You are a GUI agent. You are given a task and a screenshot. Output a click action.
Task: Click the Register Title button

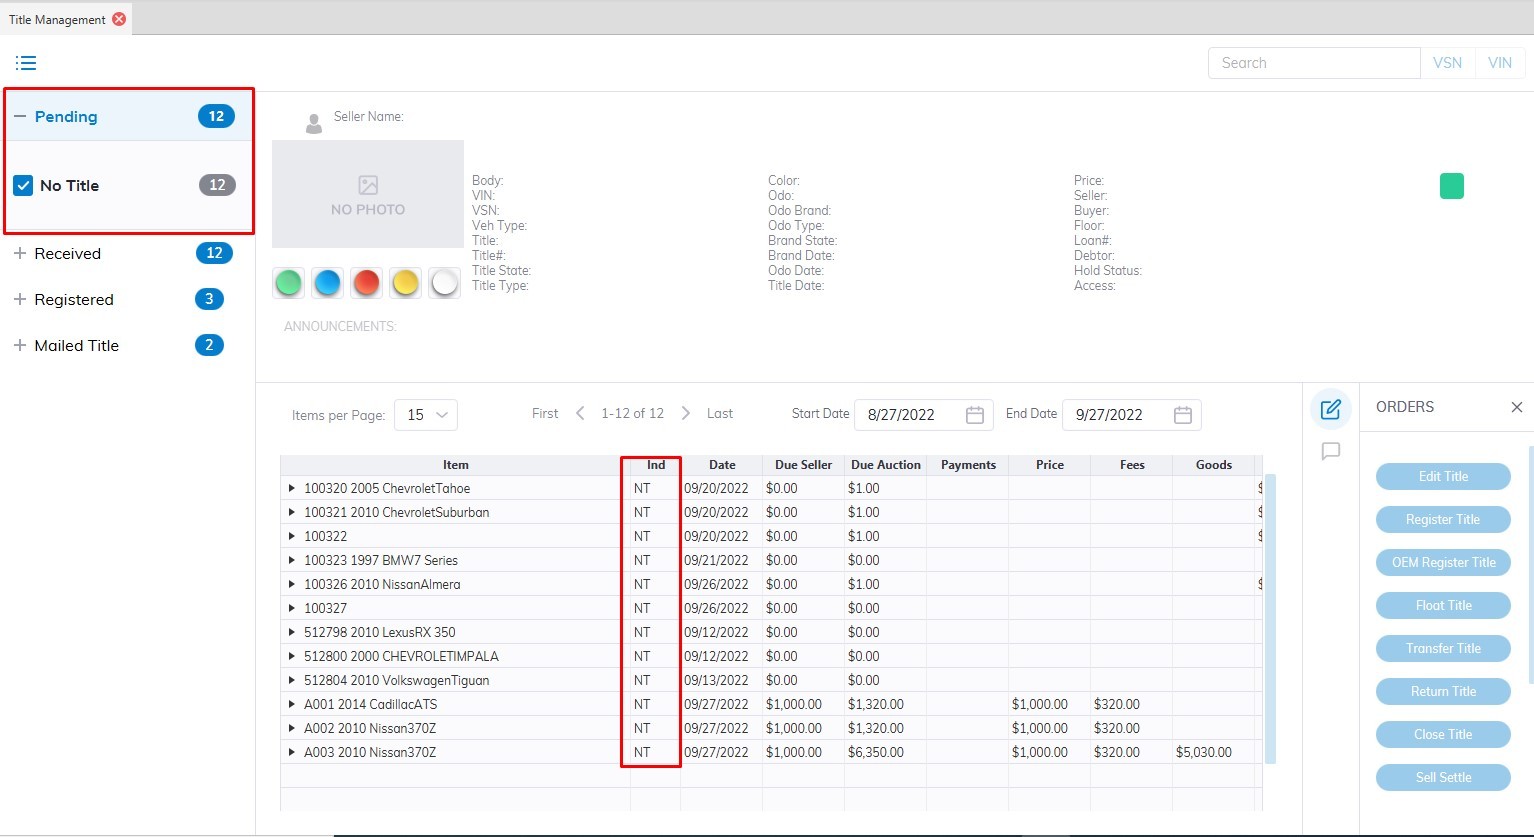(1442, 519)
